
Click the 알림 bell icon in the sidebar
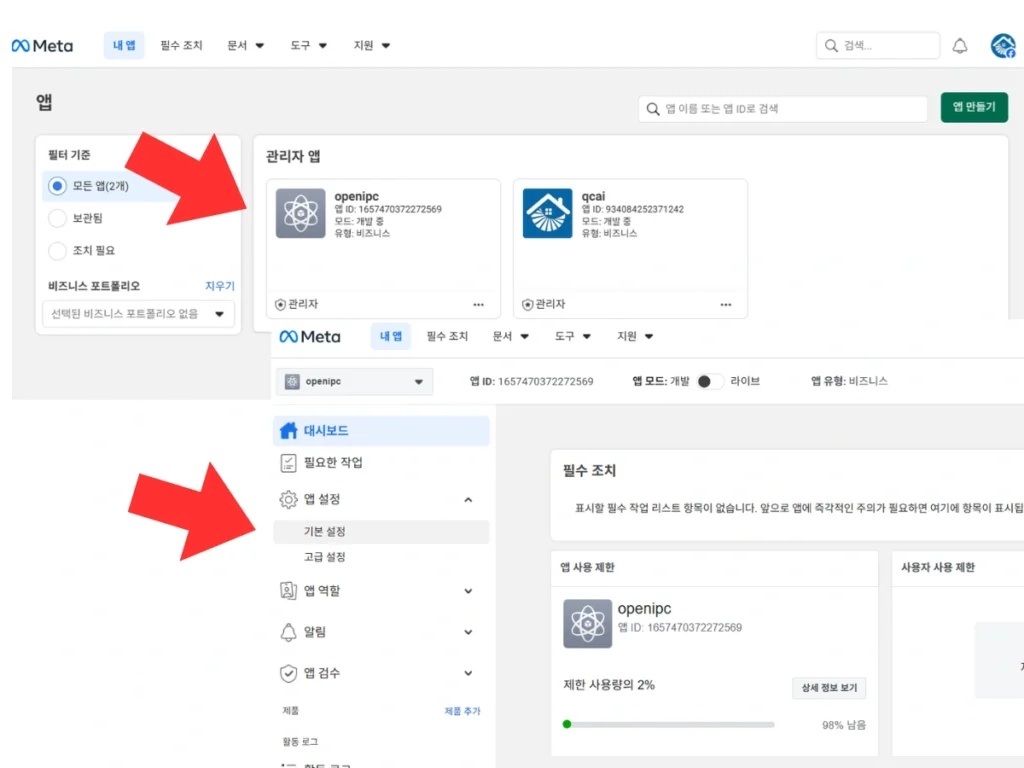(288, 632)
